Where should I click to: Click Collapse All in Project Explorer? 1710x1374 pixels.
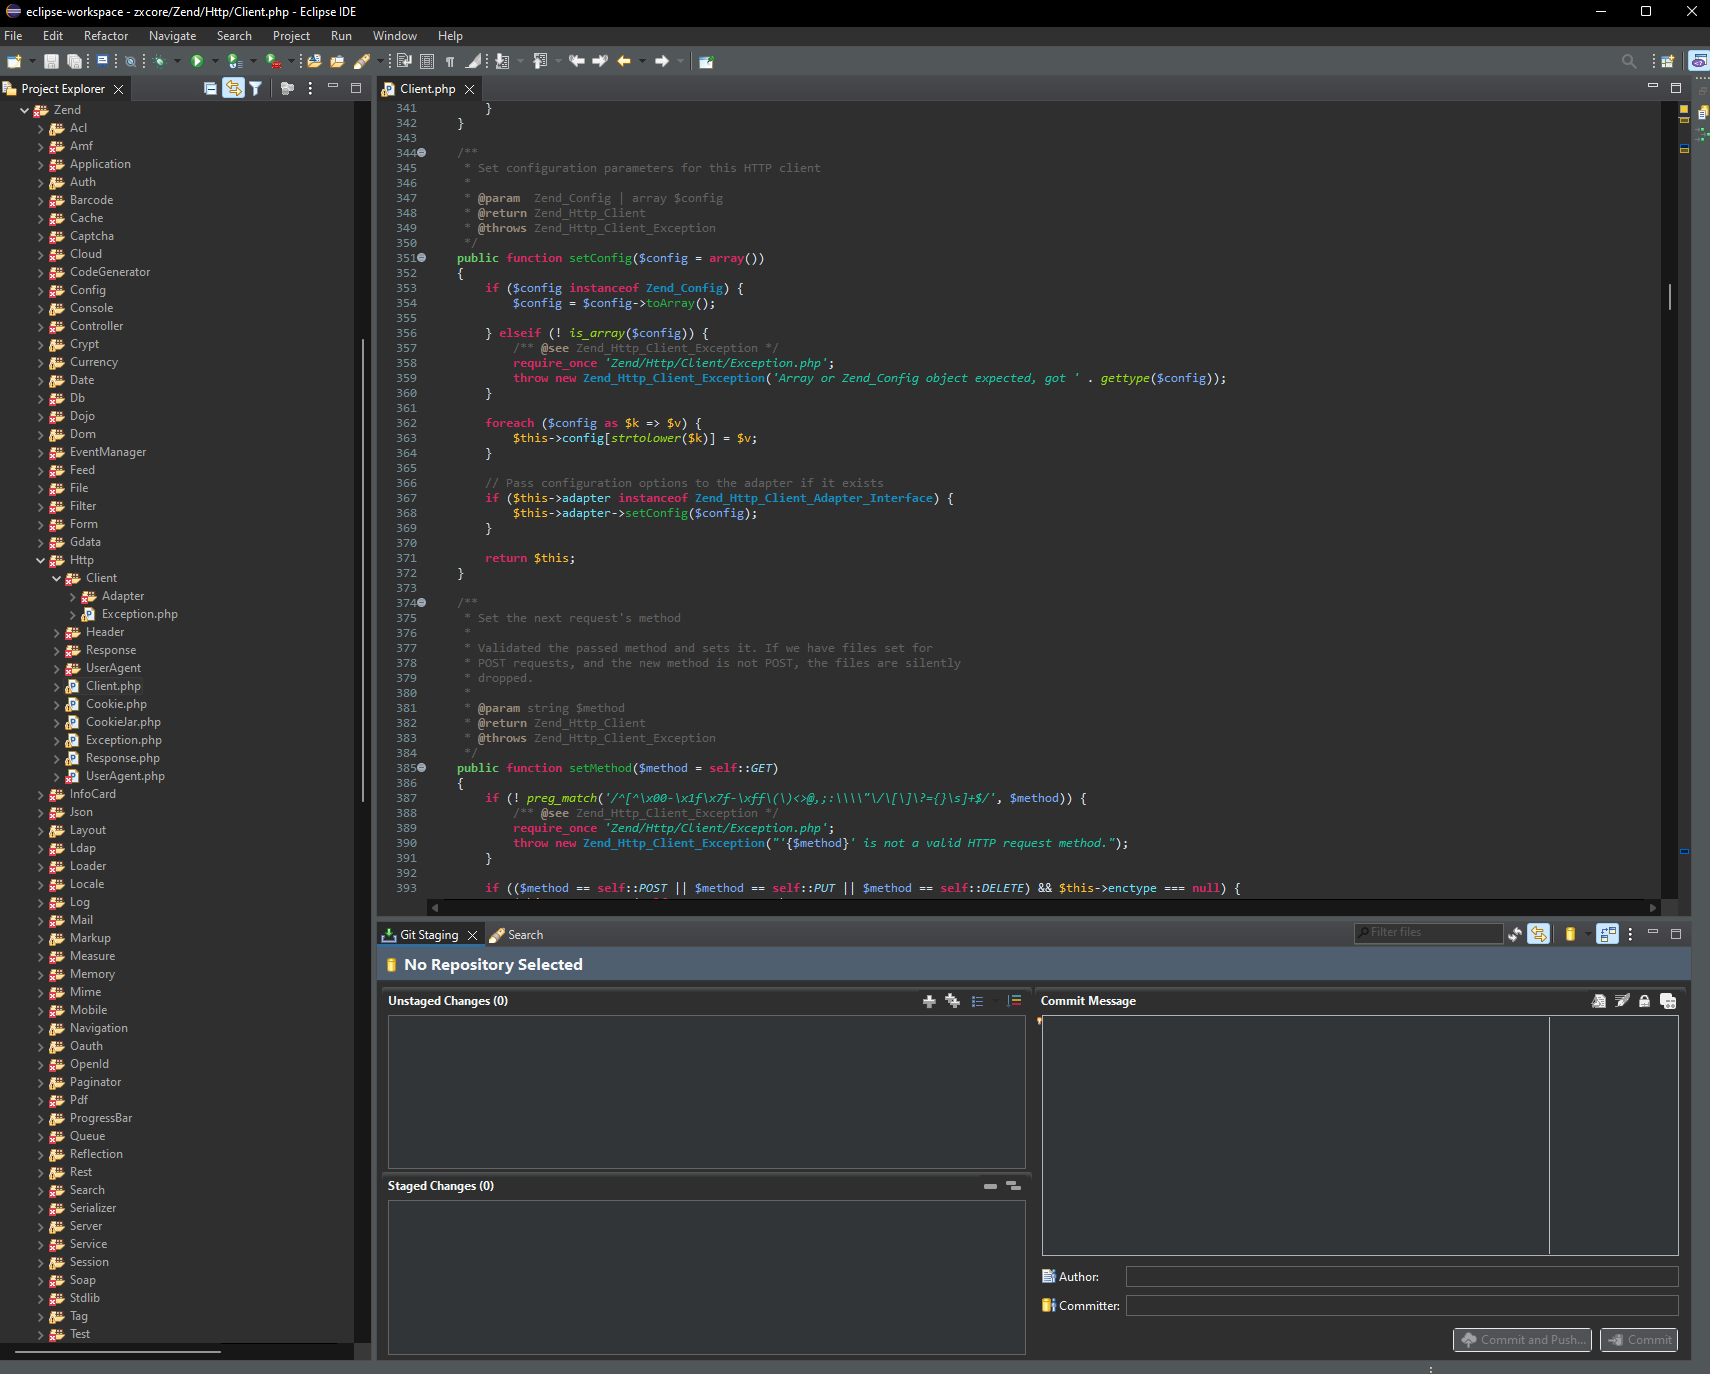point(210,88)
